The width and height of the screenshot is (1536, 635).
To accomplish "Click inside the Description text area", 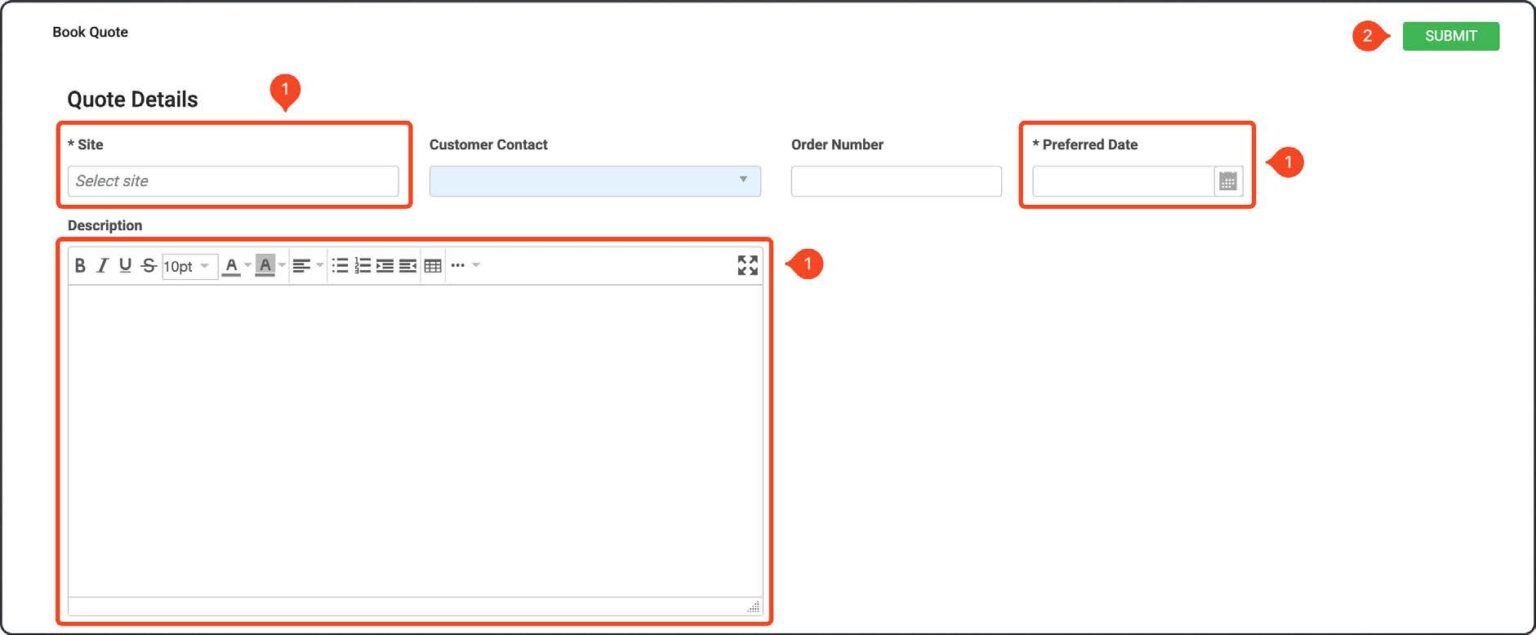I will (x=415, y=441).
